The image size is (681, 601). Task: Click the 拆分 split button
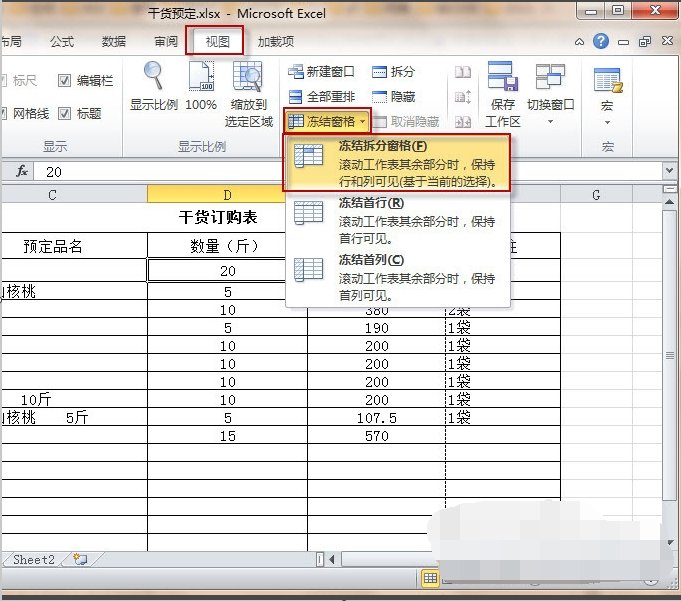tap(393, 72)
